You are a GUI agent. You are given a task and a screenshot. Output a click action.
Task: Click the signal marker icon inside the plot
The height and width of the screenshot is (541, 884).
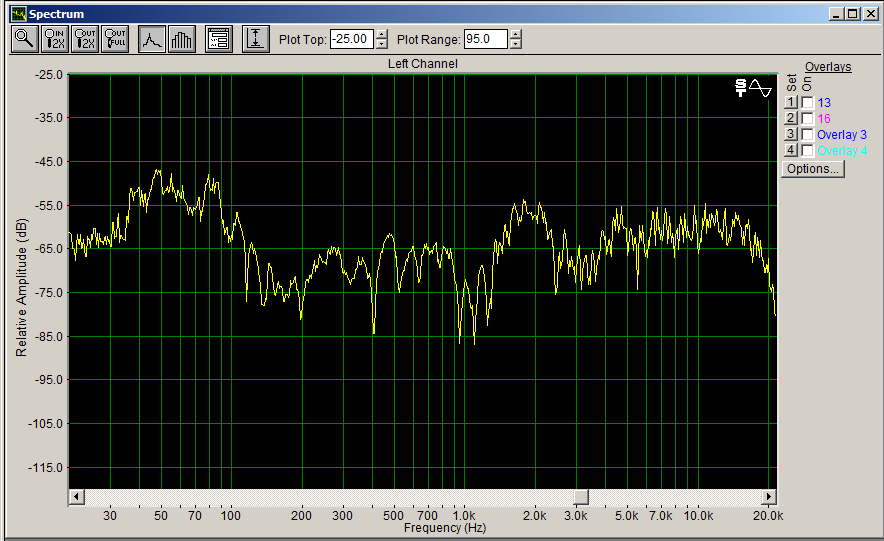pos(754,88)
